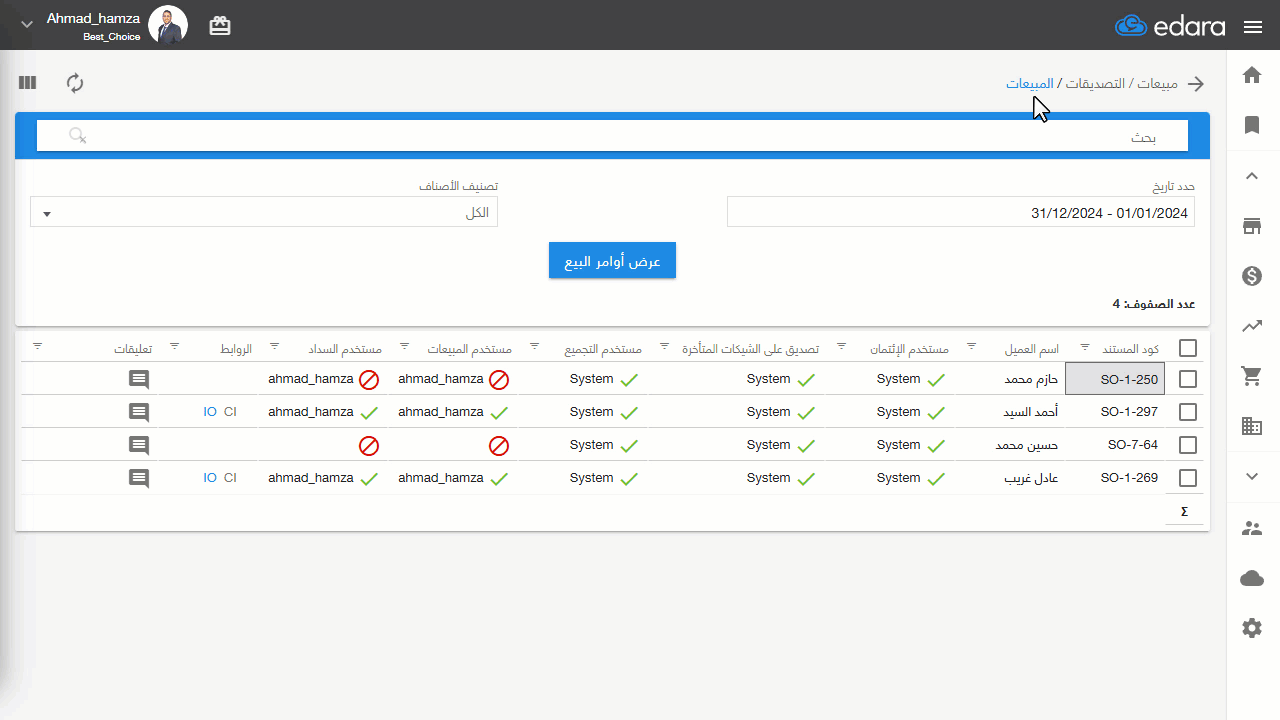Image resolution: width=1280 pixels, height=720 pixels.
Task: Open the حدد تاريخ date range field
Action: coord(961,212)
